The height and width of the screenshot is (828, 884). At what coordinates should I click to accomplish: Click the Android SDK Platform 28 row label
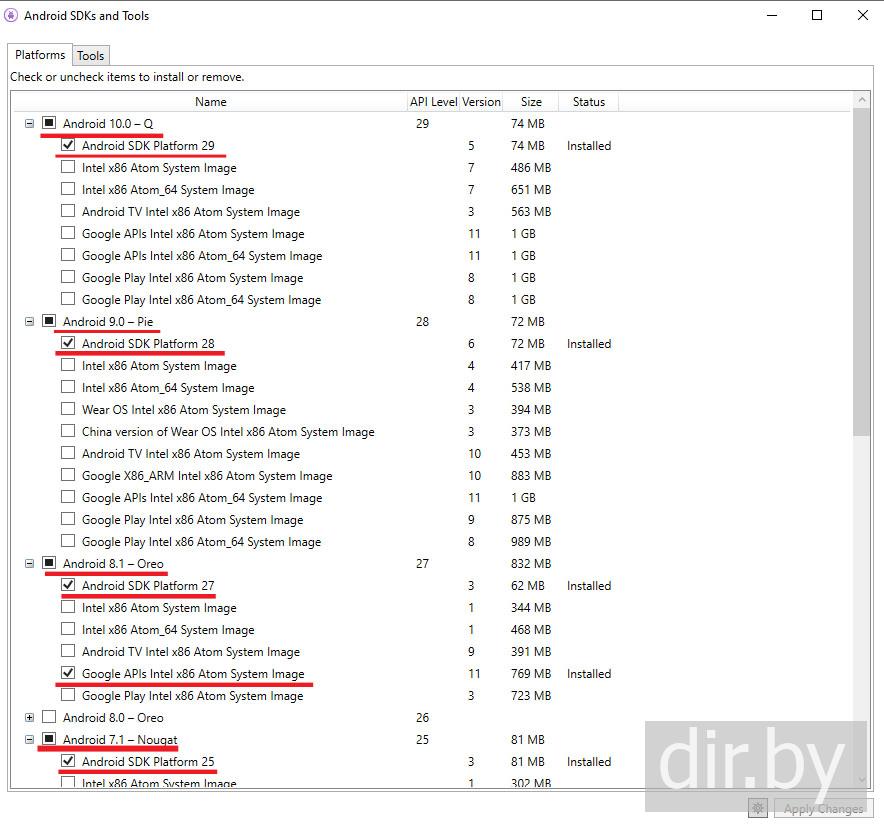(148, 344)
